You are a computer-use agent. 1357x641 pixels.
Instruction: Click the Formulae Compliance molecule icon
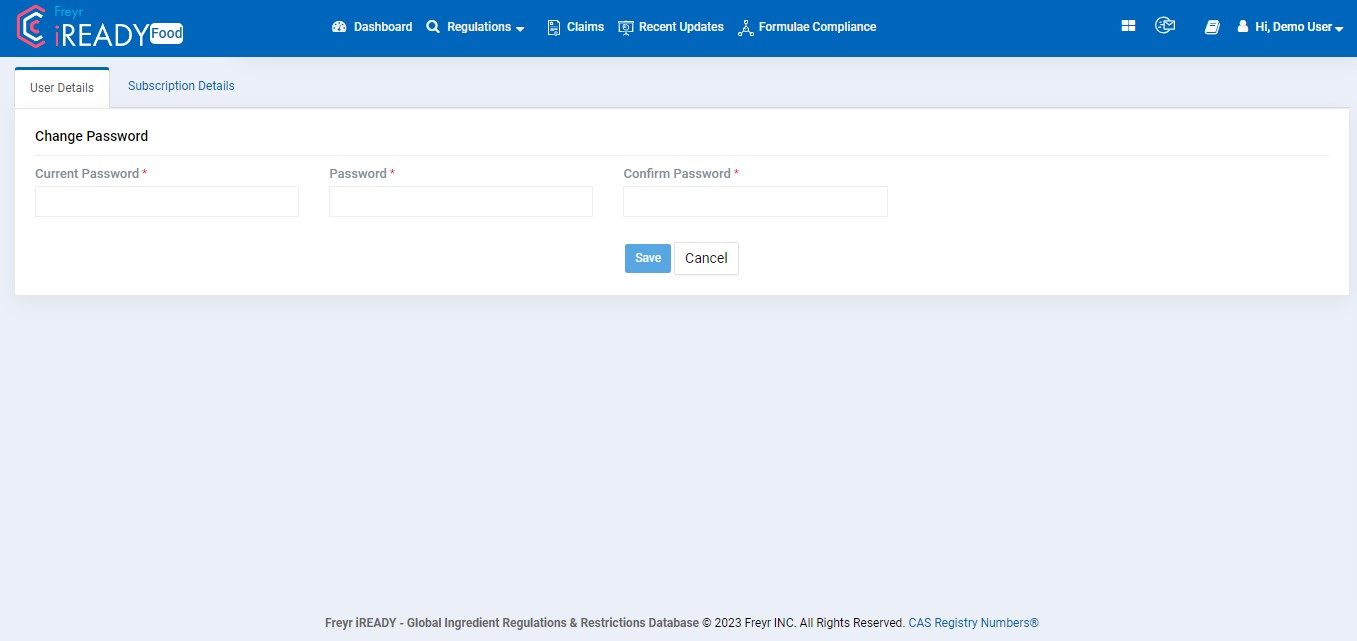point(745,28)
